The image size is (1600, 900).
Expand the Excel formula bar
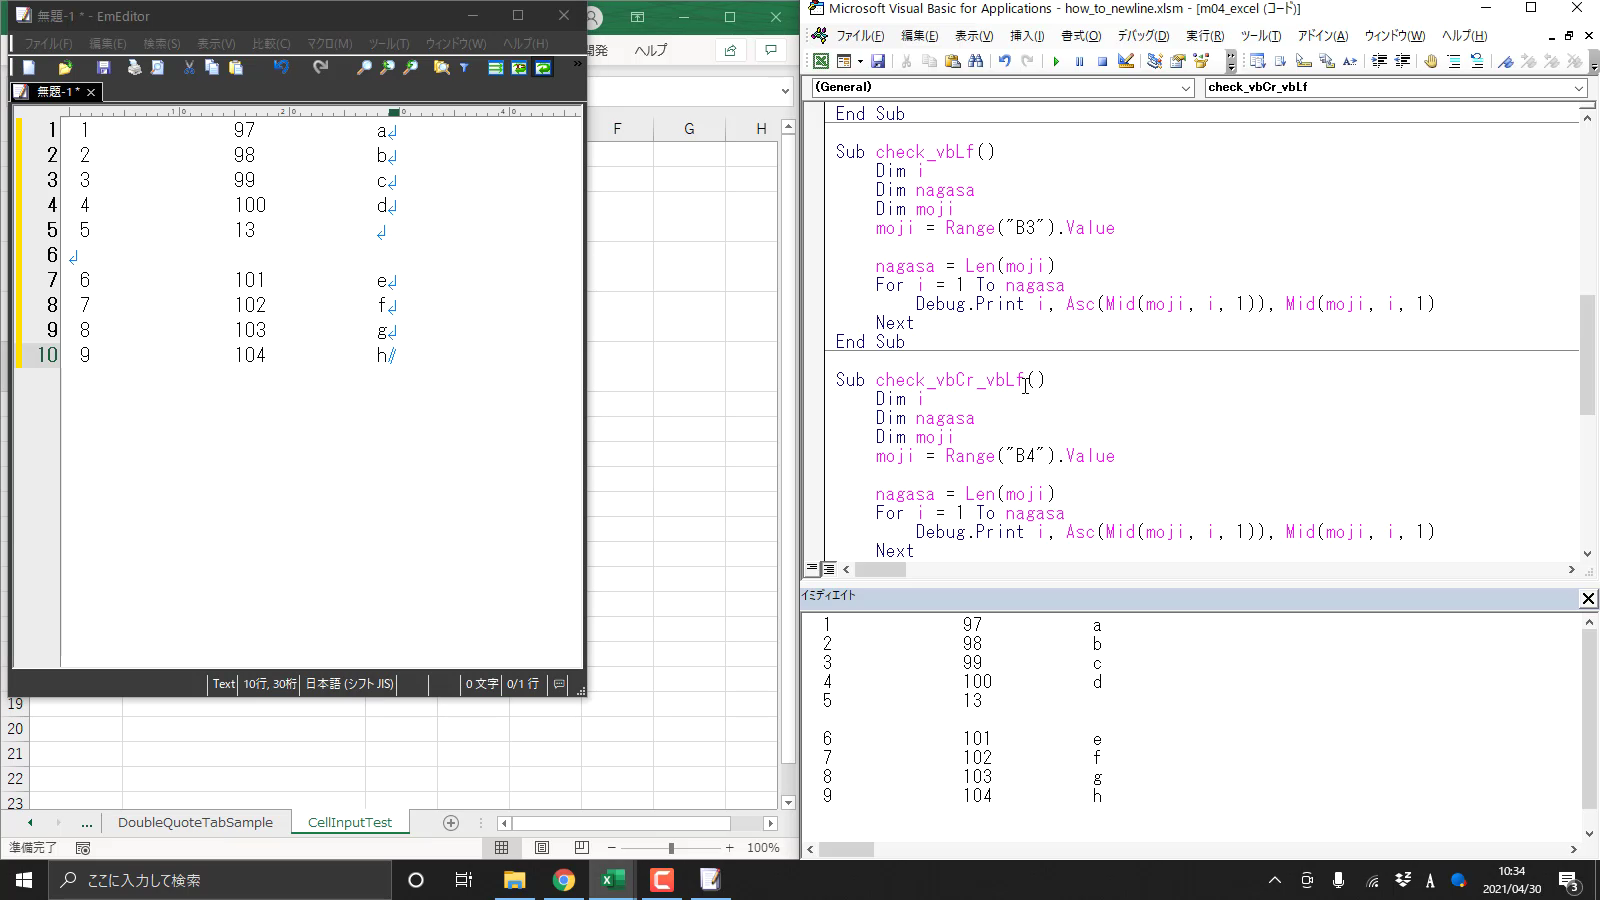785,91
